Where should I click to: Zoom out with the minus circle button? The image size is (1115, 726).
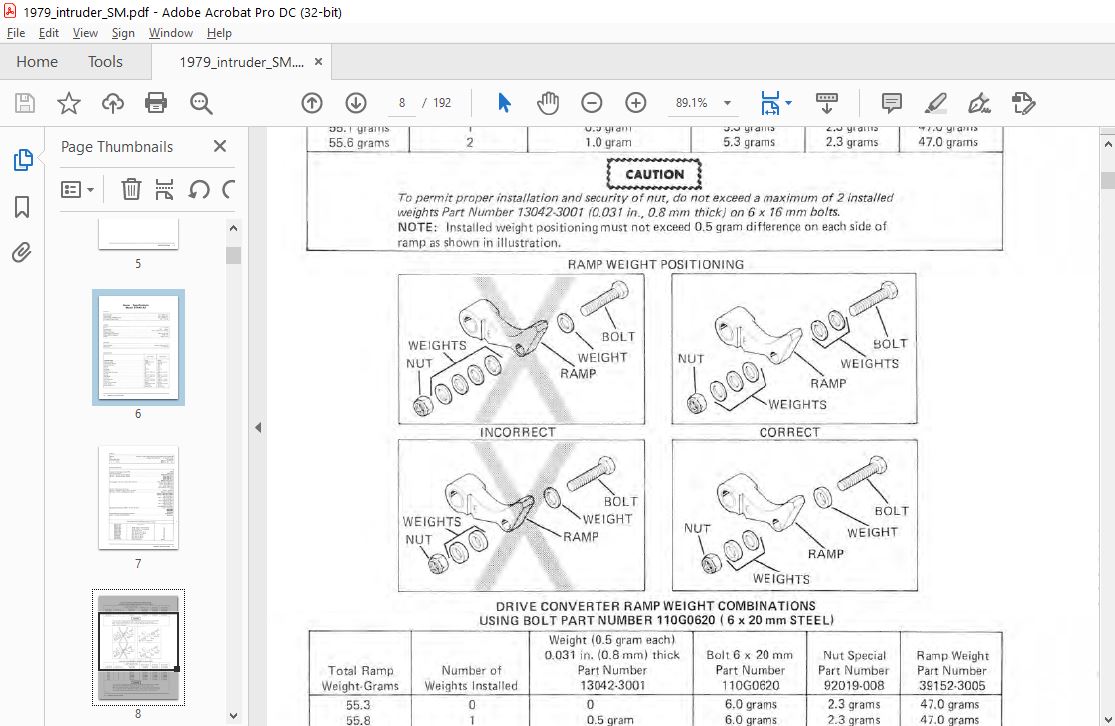tap(592, 103)
